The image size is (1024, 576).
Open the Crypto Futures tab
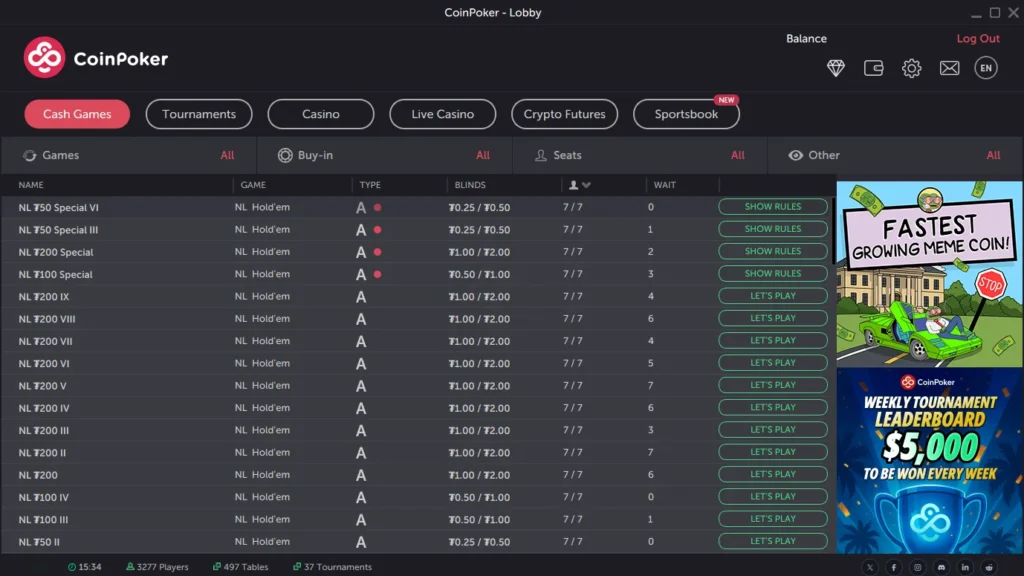point(564,114)
